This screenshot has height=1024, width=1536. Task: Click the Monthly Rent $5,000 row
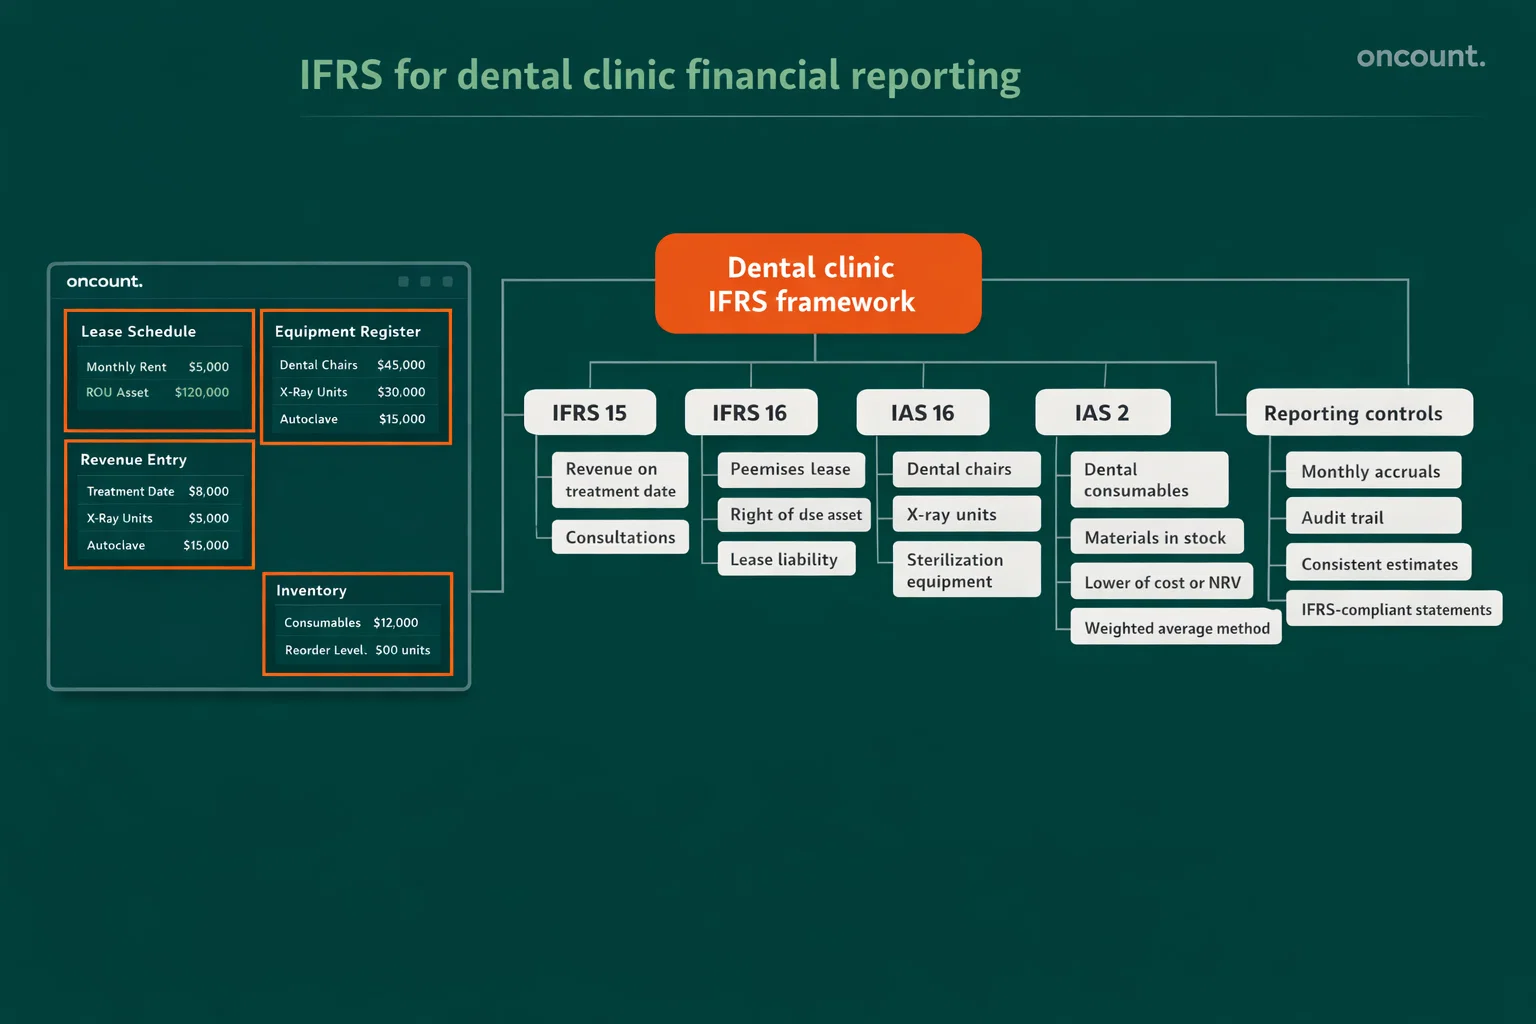click(x=158, y=367)
